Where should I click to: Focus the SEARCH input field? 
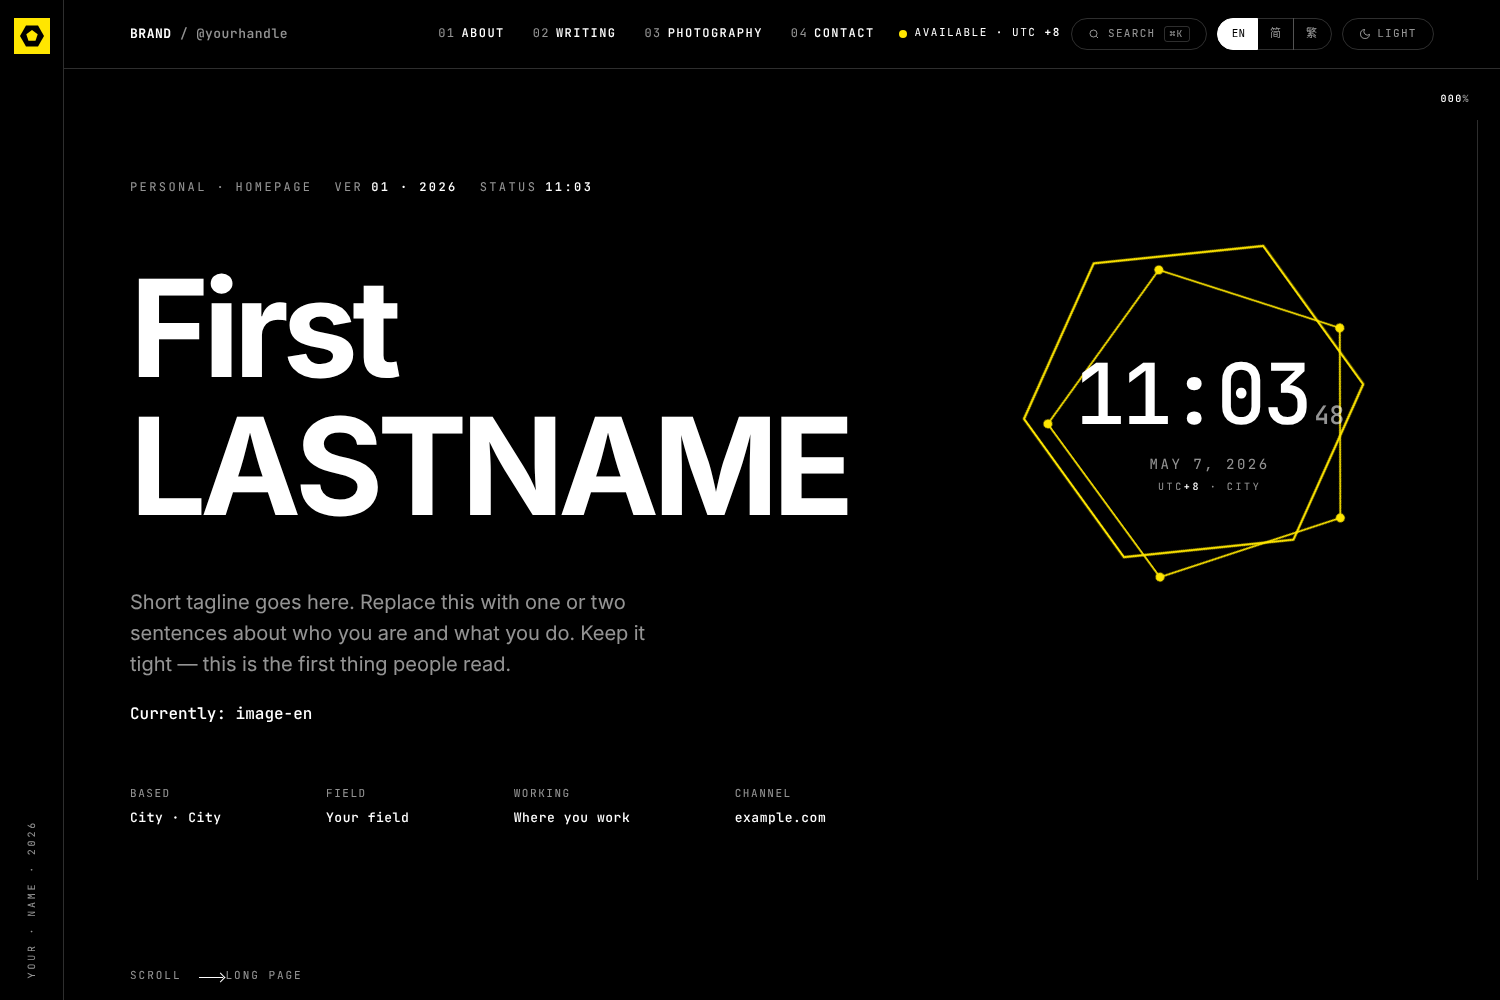point(1139,34)
